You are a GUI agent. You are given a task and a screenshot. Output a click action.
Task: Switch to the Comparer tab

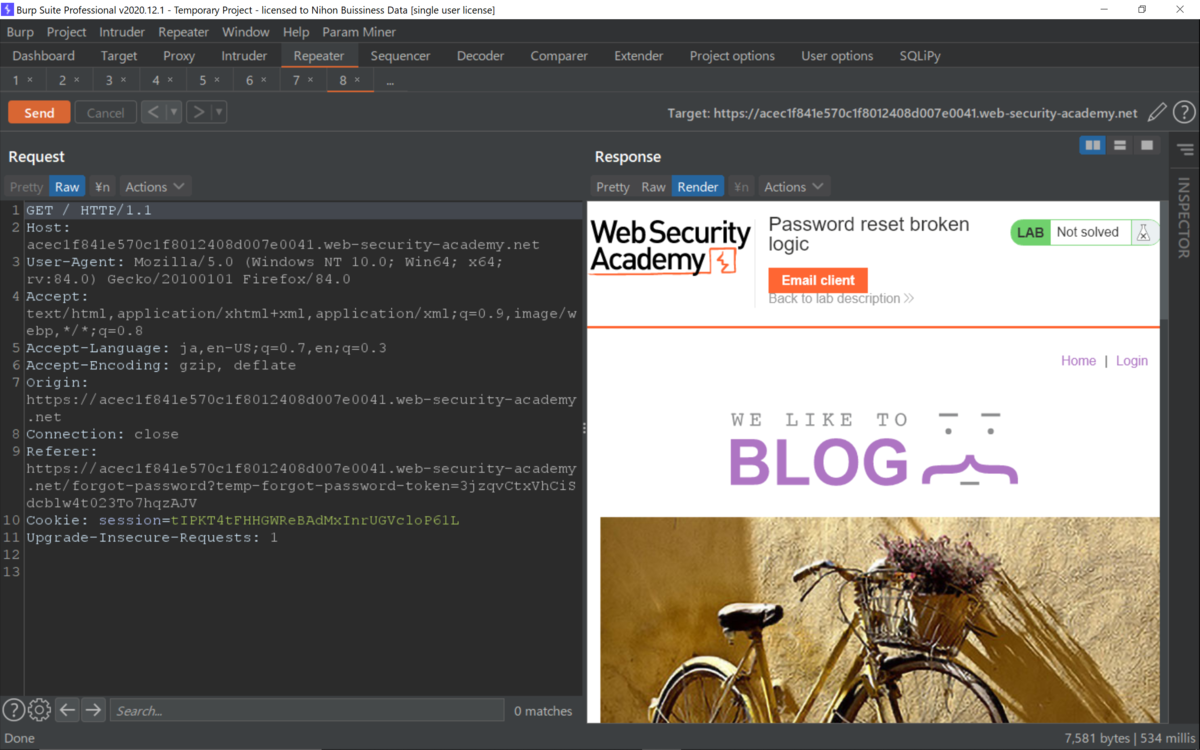[559, 56]
